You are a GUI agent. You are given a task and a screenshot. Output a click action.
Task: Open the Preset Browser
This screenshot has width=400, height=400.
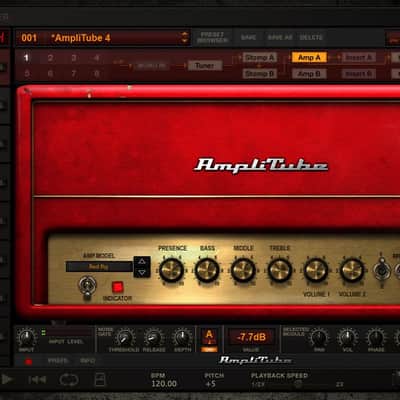[x=212, y=37]
